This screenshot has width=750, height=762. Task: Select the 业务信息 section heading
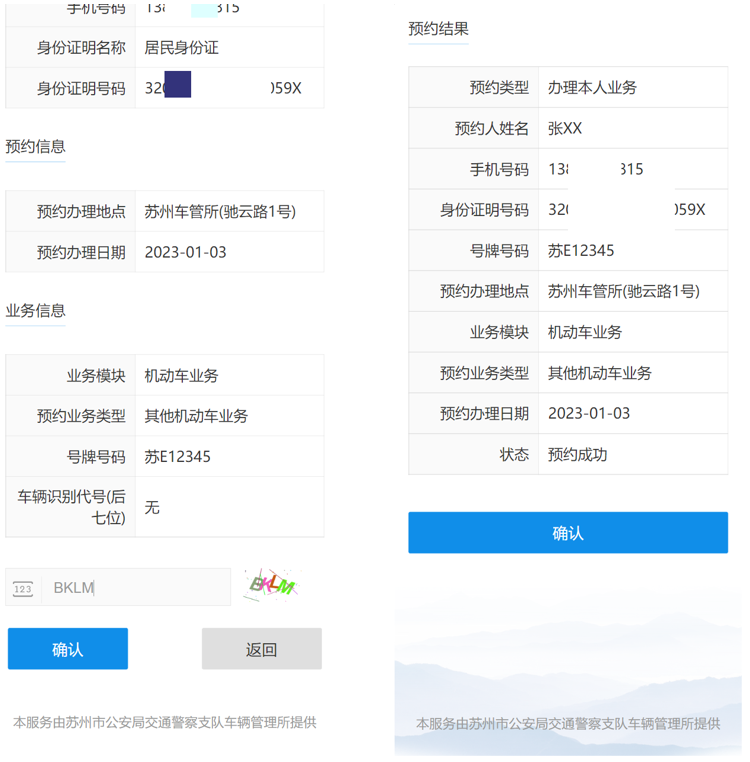pyautogui.click(x=35, y=311)
